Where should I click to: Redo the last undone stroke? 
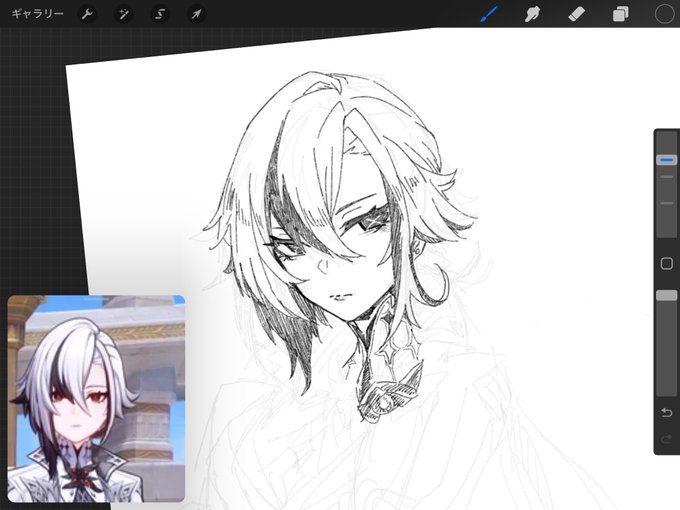click(x=667, y=439)
